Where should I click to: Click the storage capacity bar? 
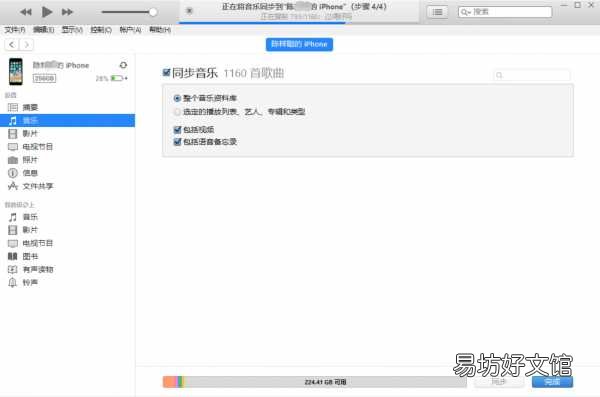pos(315,382)
